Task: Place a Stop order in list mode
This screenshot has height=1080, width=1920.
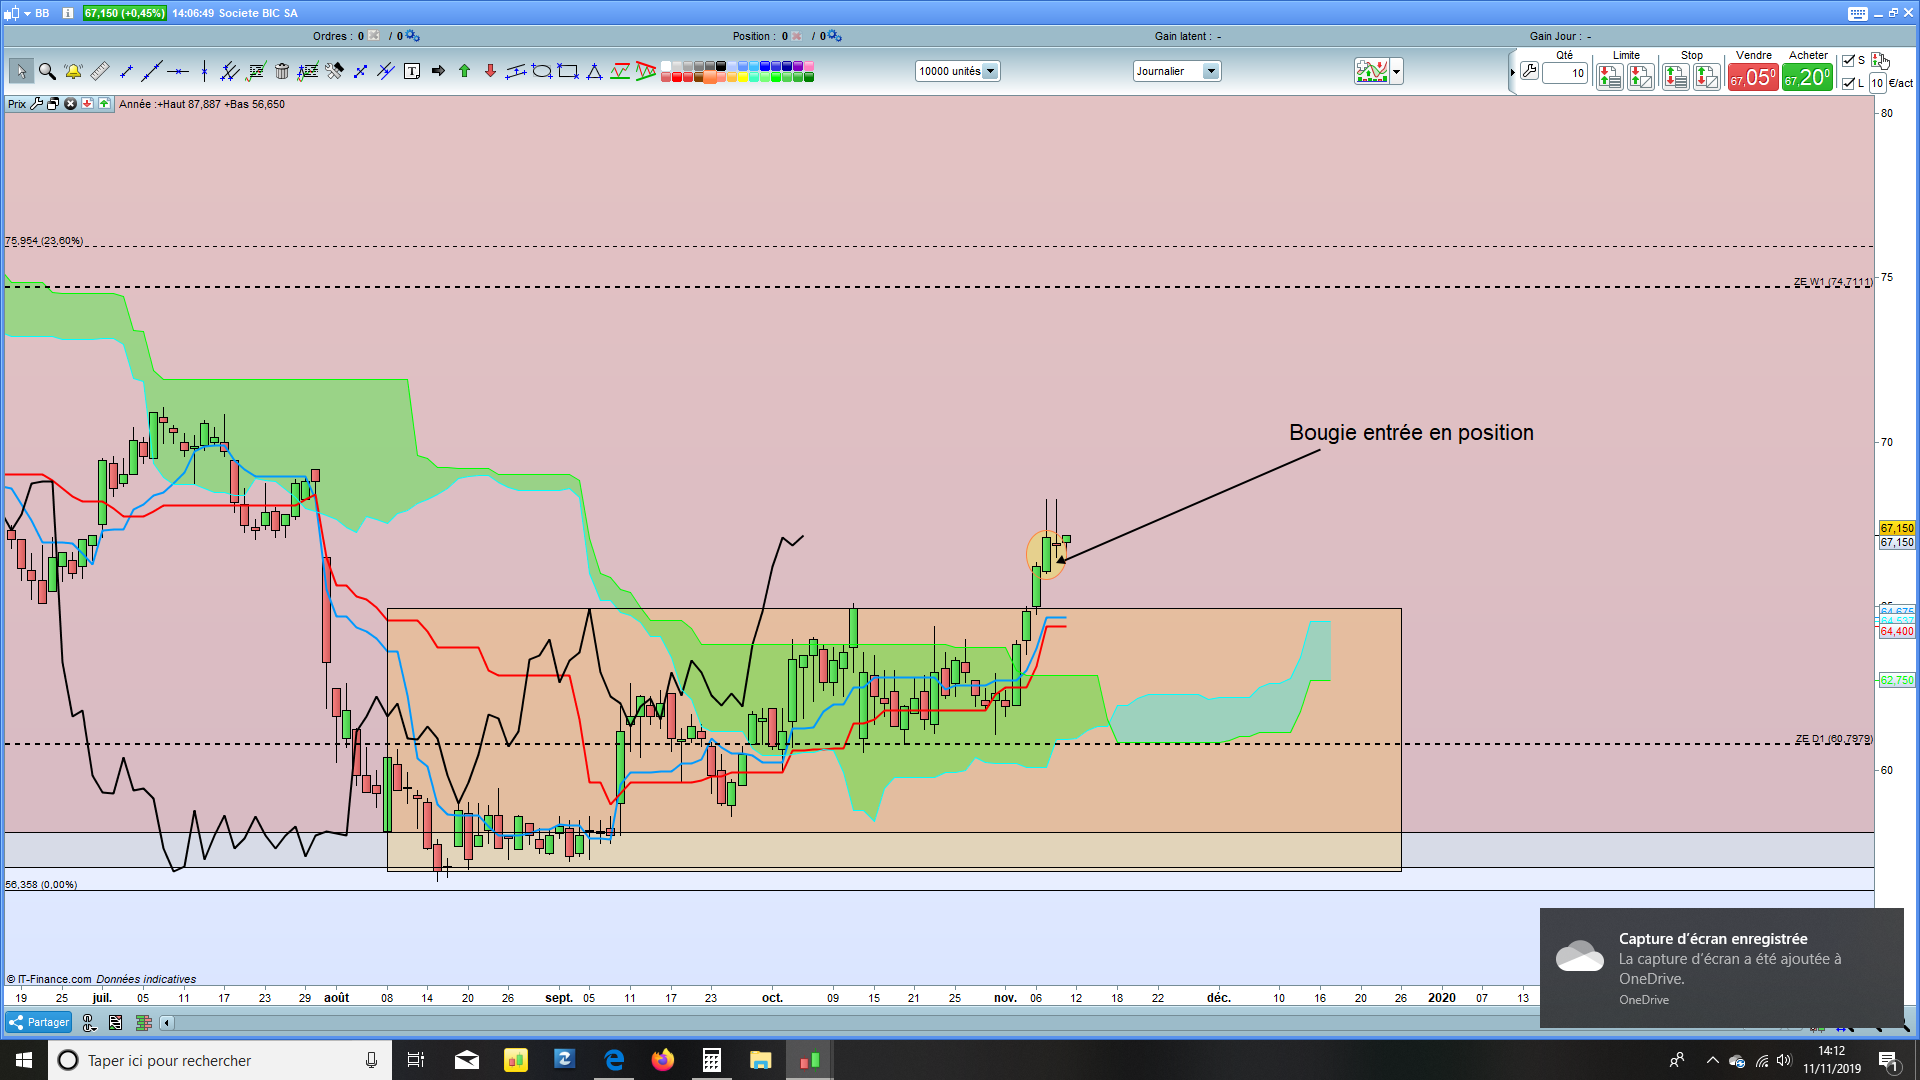Action: tap(1675, 77)
